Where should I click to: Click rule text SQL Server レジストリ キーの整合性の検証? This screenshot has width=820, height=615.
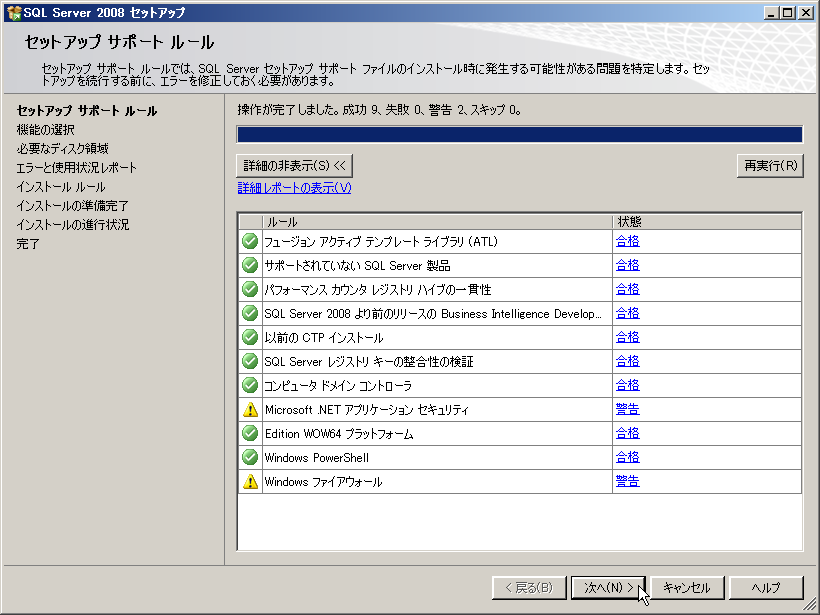pos(369,362)
